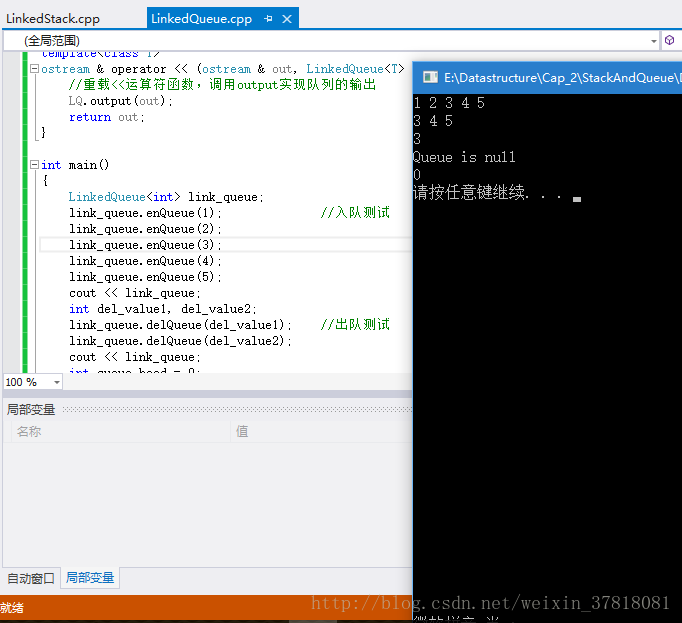
Task: Click the console title bar path
Action: pos(562,77)
